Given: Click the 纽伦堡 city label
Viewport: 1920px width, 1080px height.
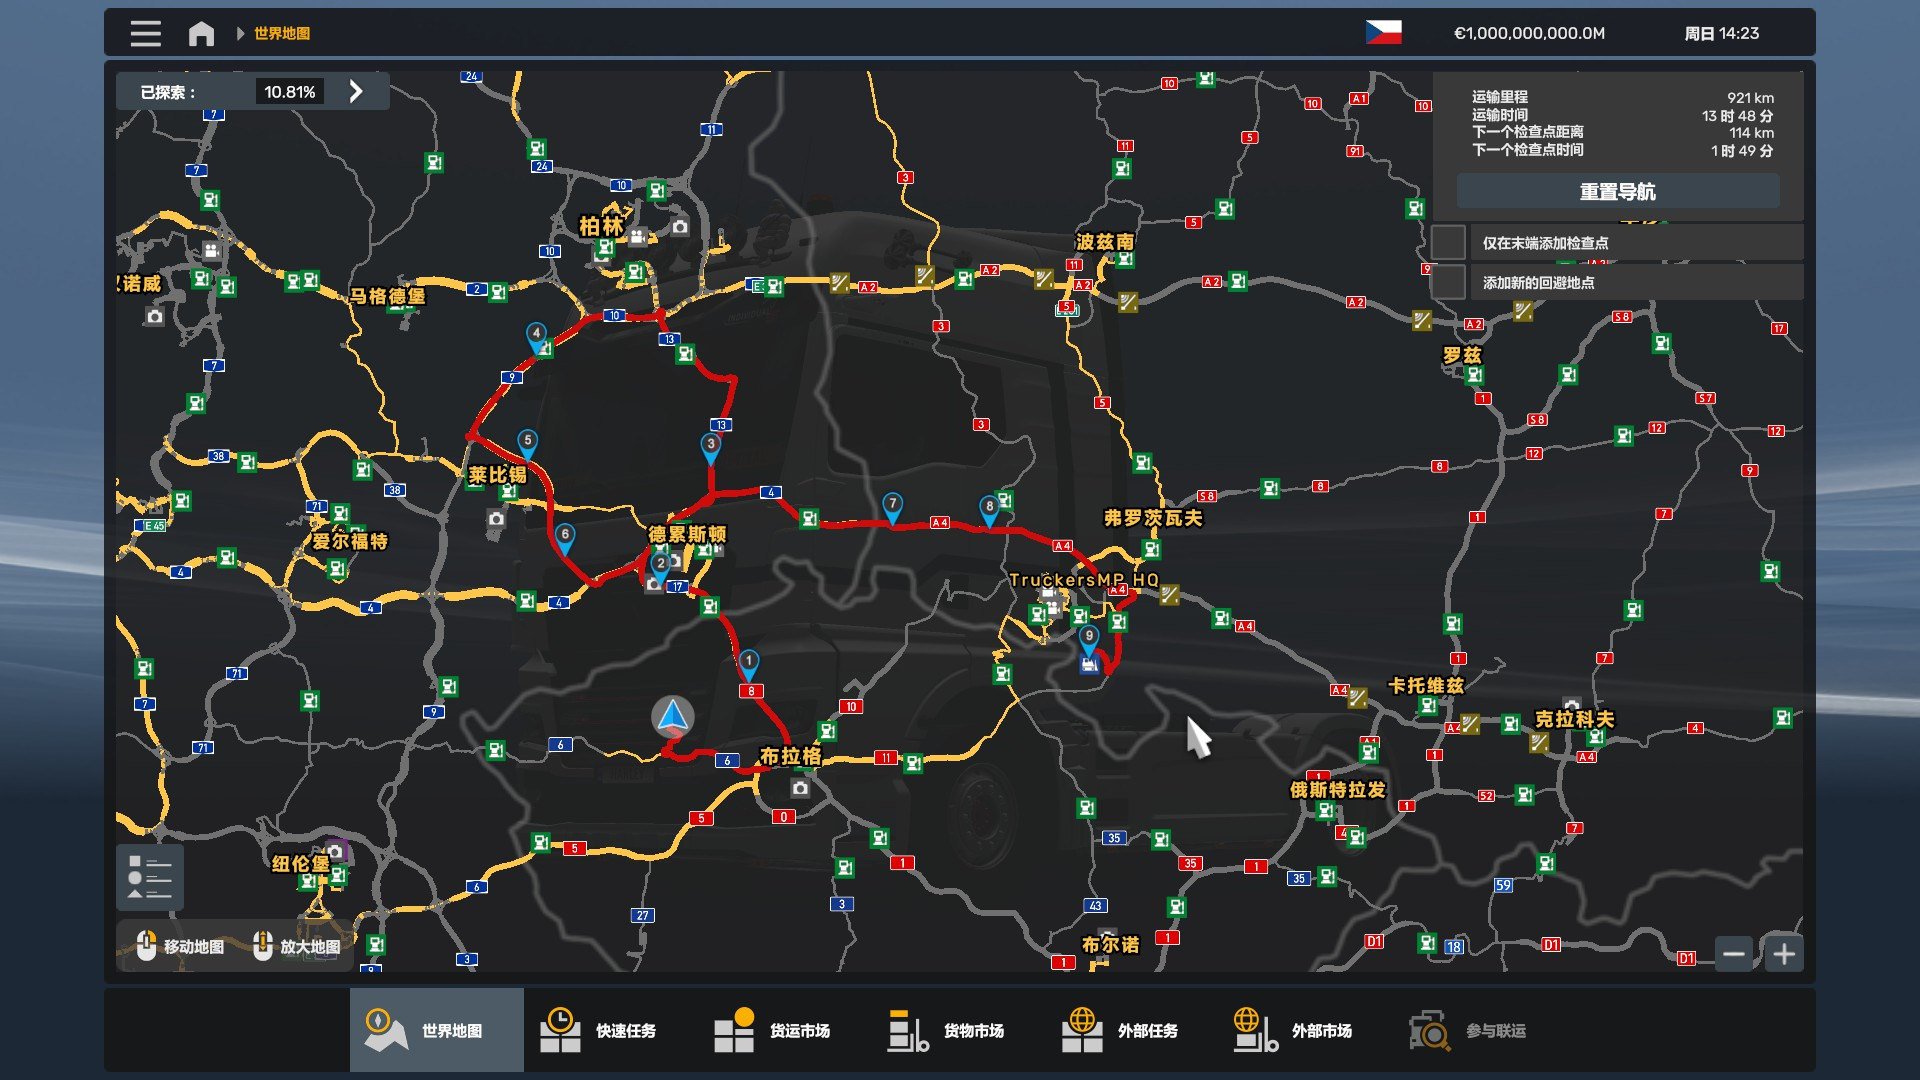Looking at the screenshot, I should [x=300, y=864].
